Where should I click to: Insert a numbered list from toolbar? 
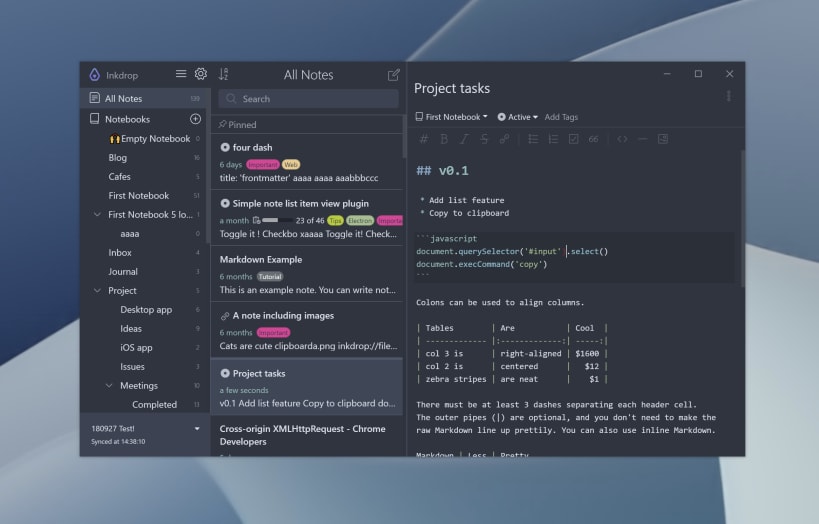[553, 139]
